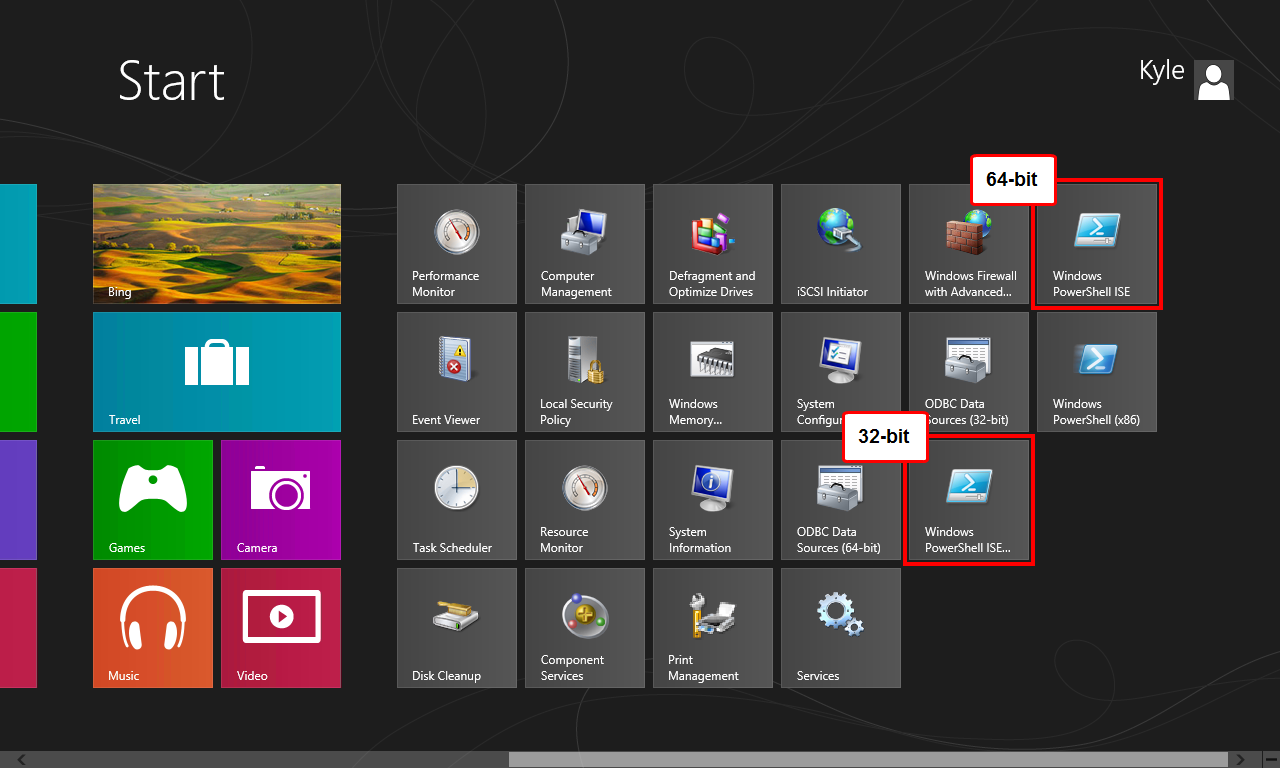Open Defragment and Optimize Drives
This screenshot has height=768, width=1280.
[x=713, y=244]
